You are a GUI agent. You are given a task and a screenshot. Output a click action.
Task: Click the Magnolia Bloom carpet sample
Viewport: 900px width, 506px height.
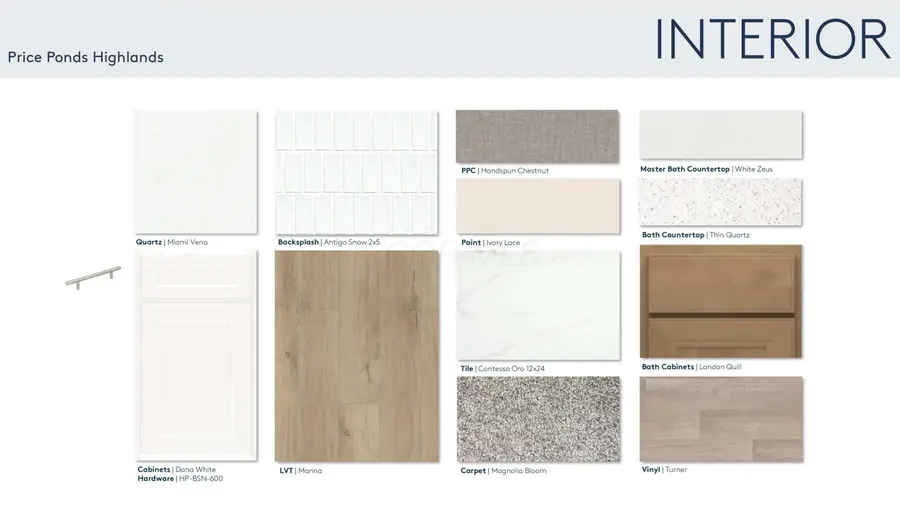(538, 419)
